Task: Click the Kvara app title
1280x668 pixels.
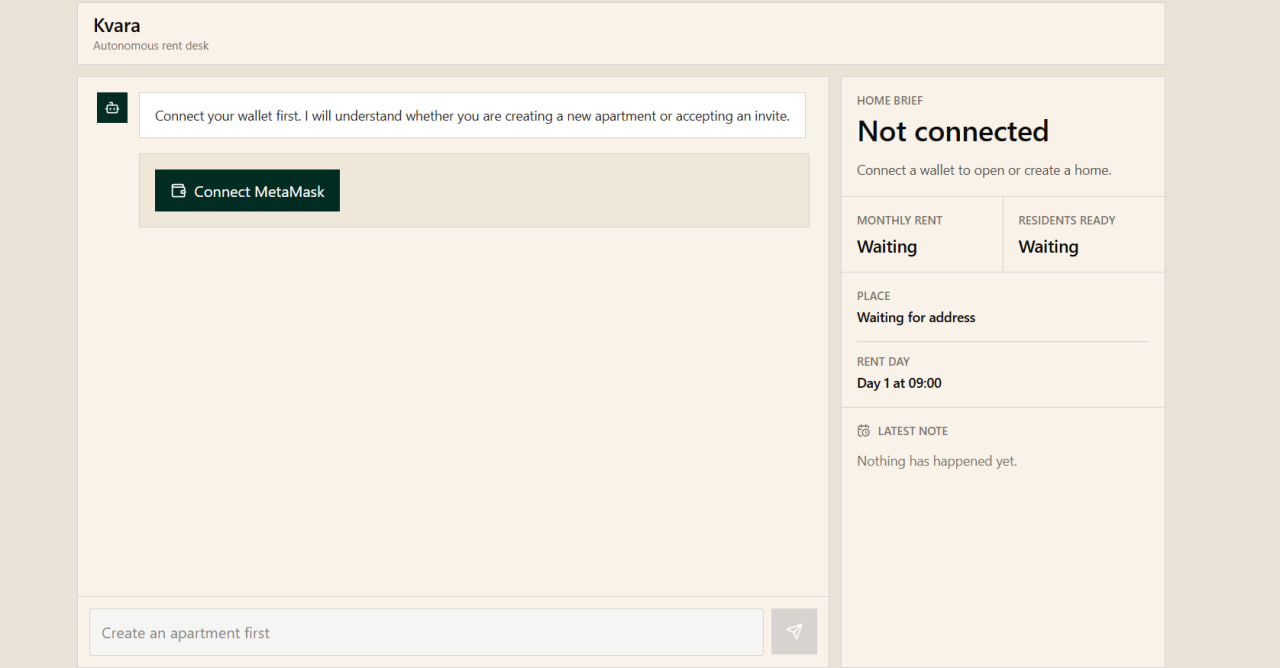Action: [117, 25]
